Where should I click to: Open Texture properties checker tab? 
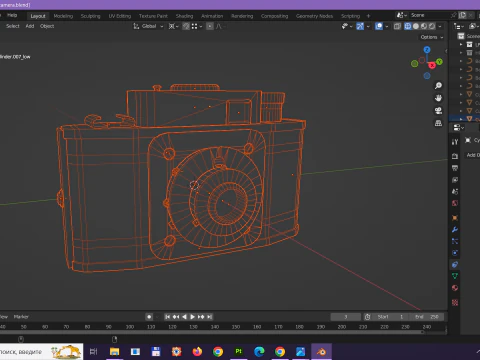[x=455, y=303]
